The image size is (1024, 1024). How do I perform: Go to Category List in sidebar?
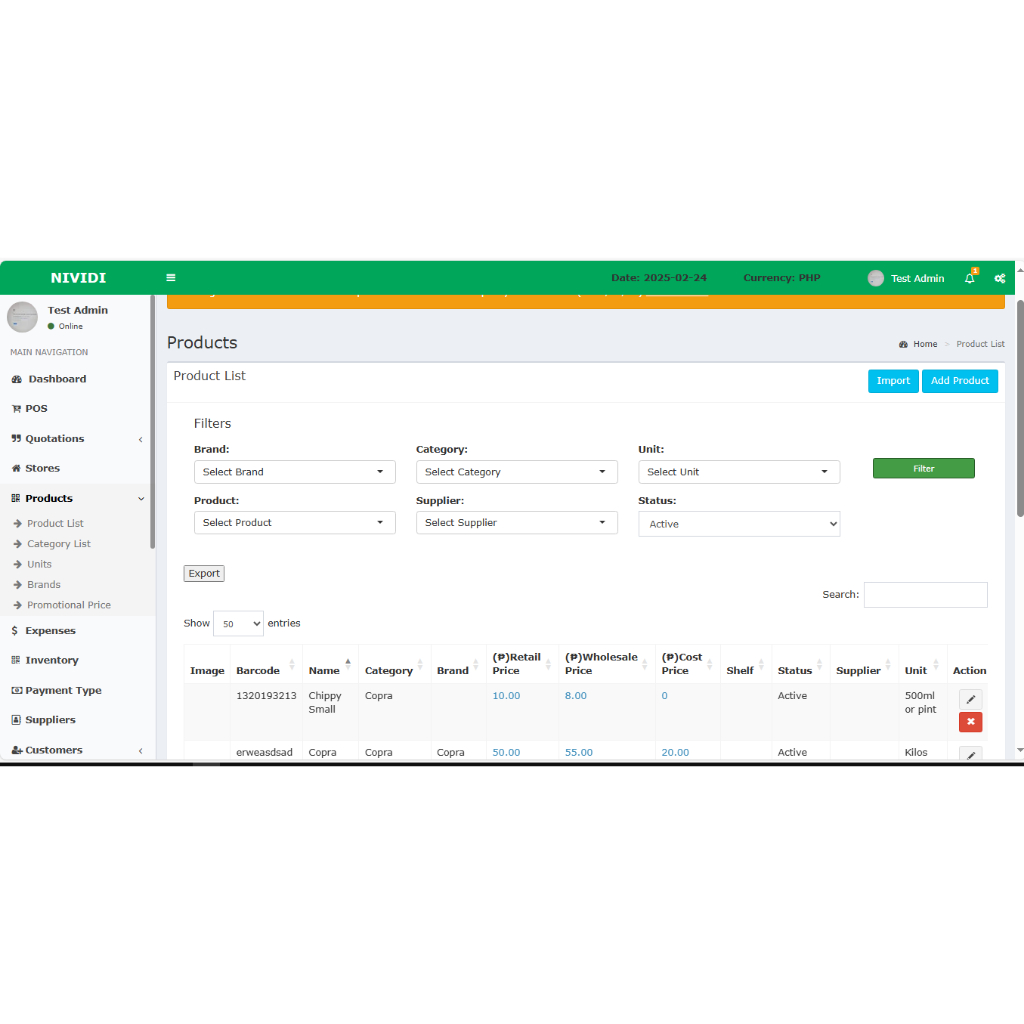pyautogui.click(x=58, y=544)
